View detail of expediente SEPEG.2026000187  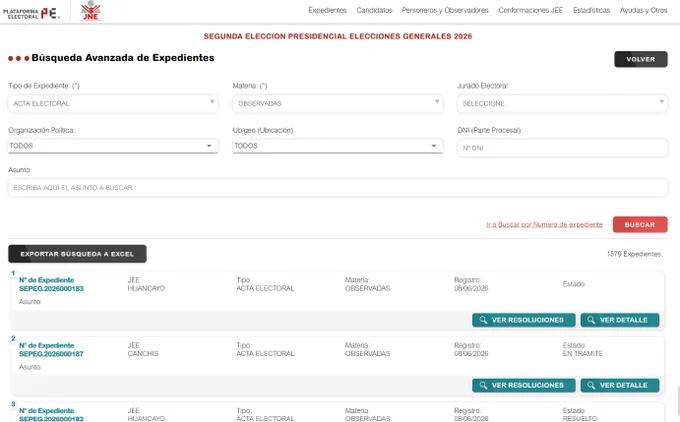pos(620,385)
